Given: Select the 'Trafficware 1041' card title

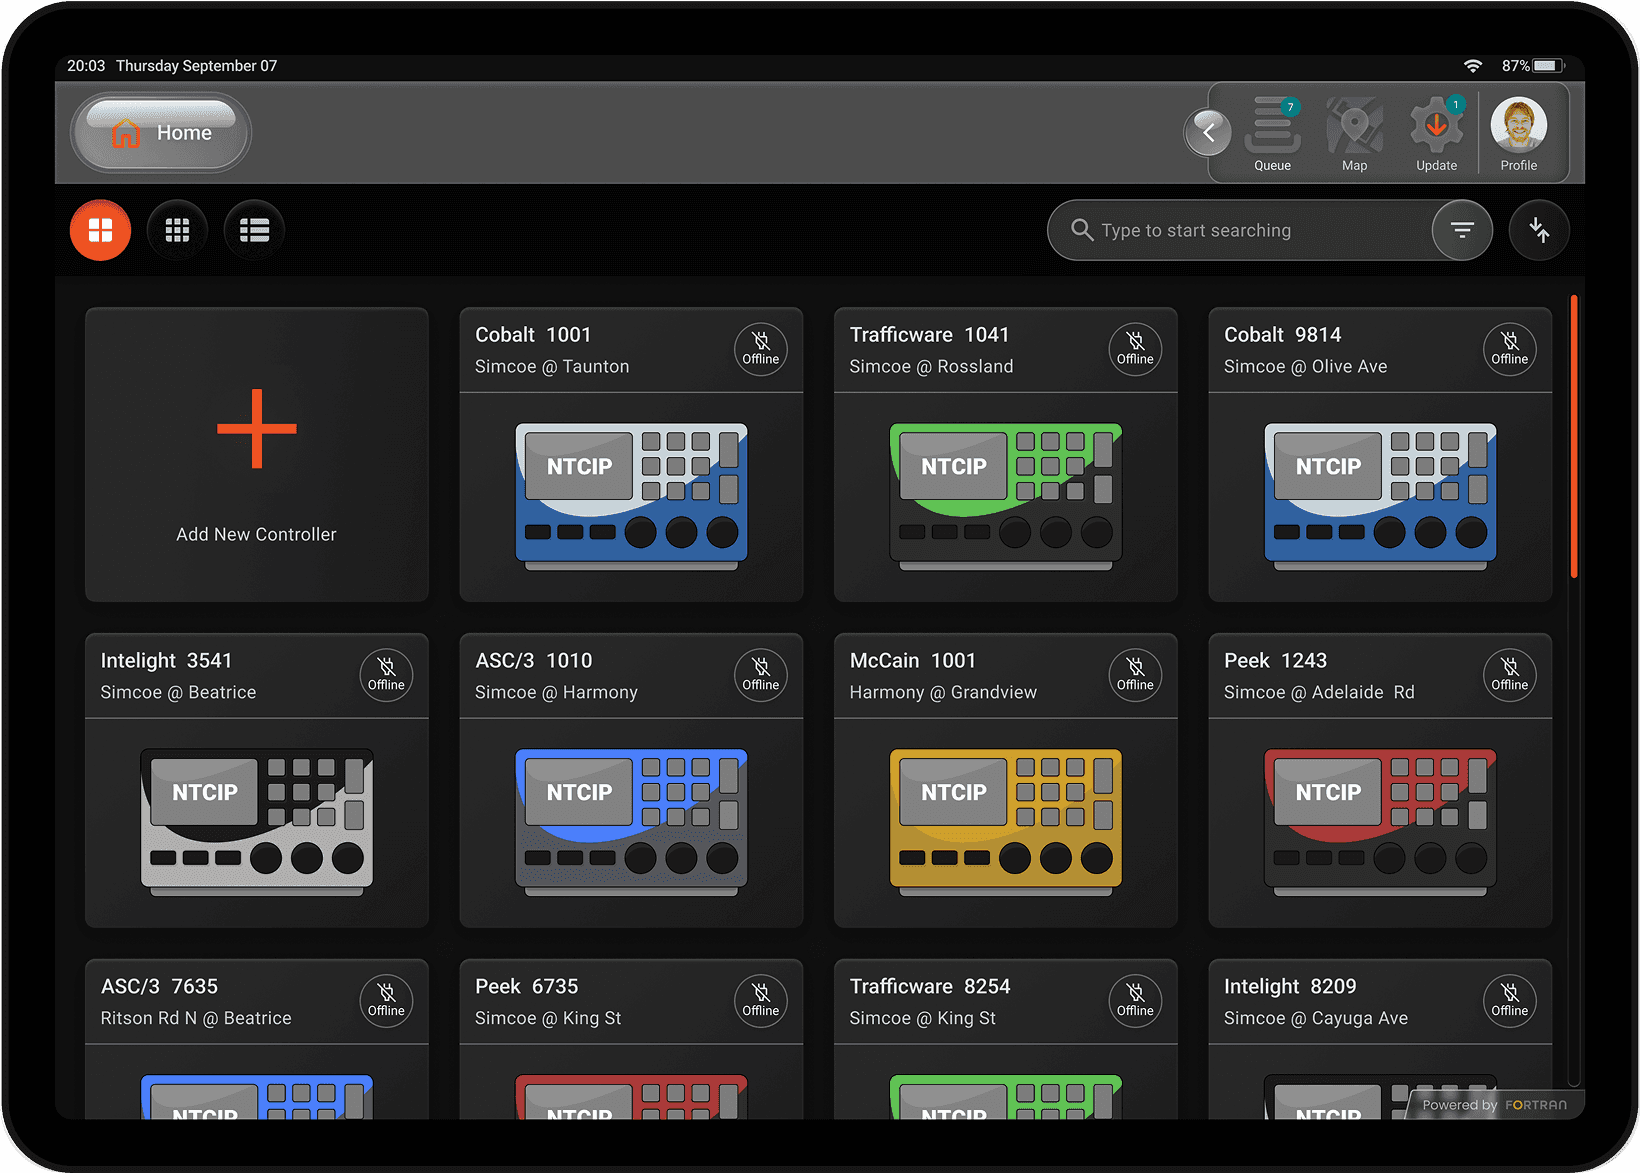Looking at the screenshot, I should (929, 335).
